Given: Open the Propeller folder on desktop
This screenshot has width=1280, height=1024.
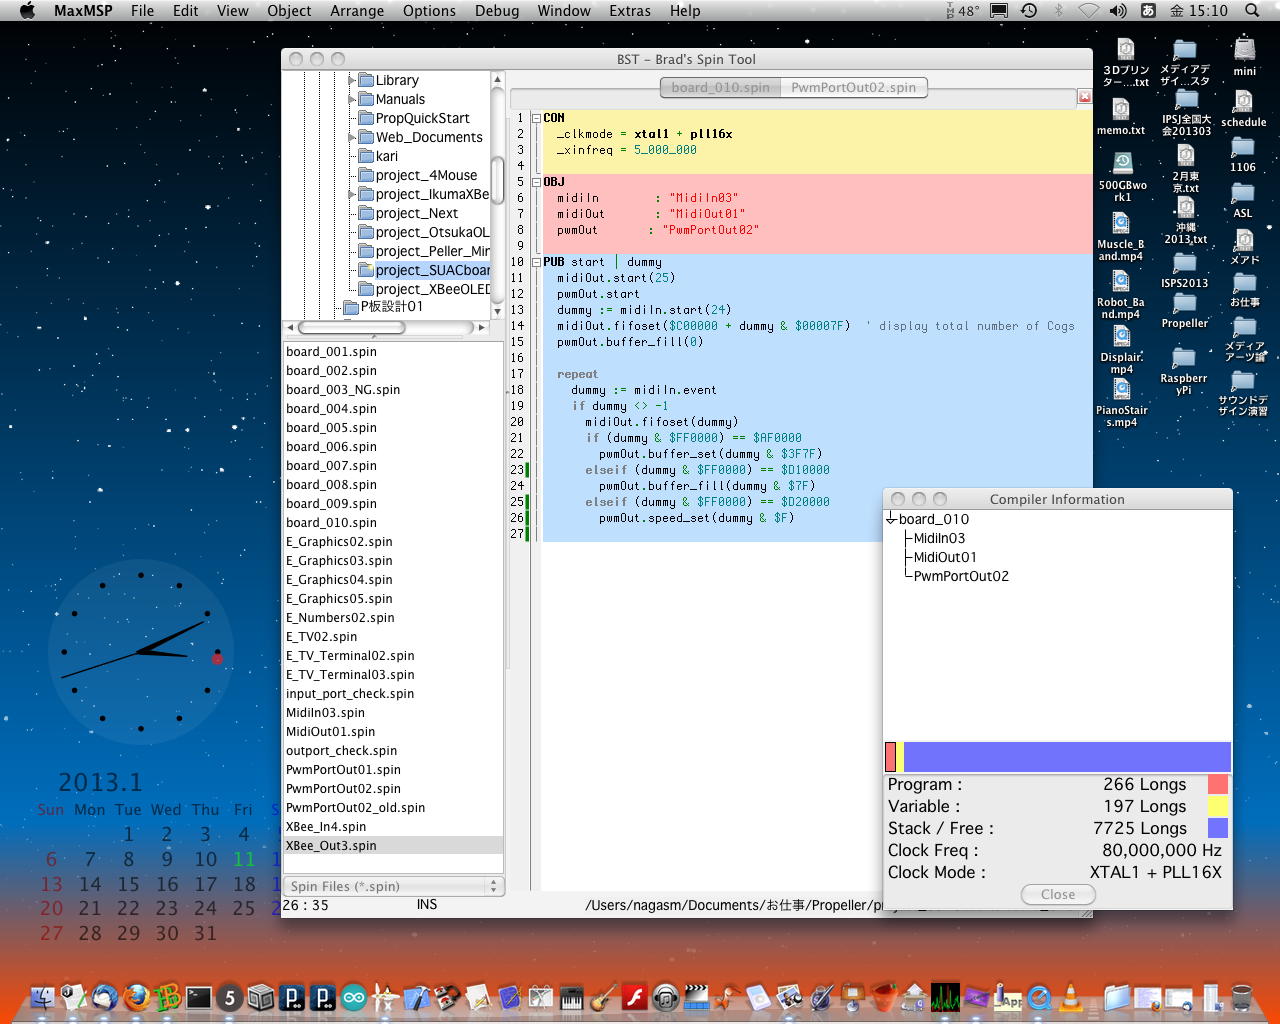Looking at the screenshot, I should (x=1184, y=304).
